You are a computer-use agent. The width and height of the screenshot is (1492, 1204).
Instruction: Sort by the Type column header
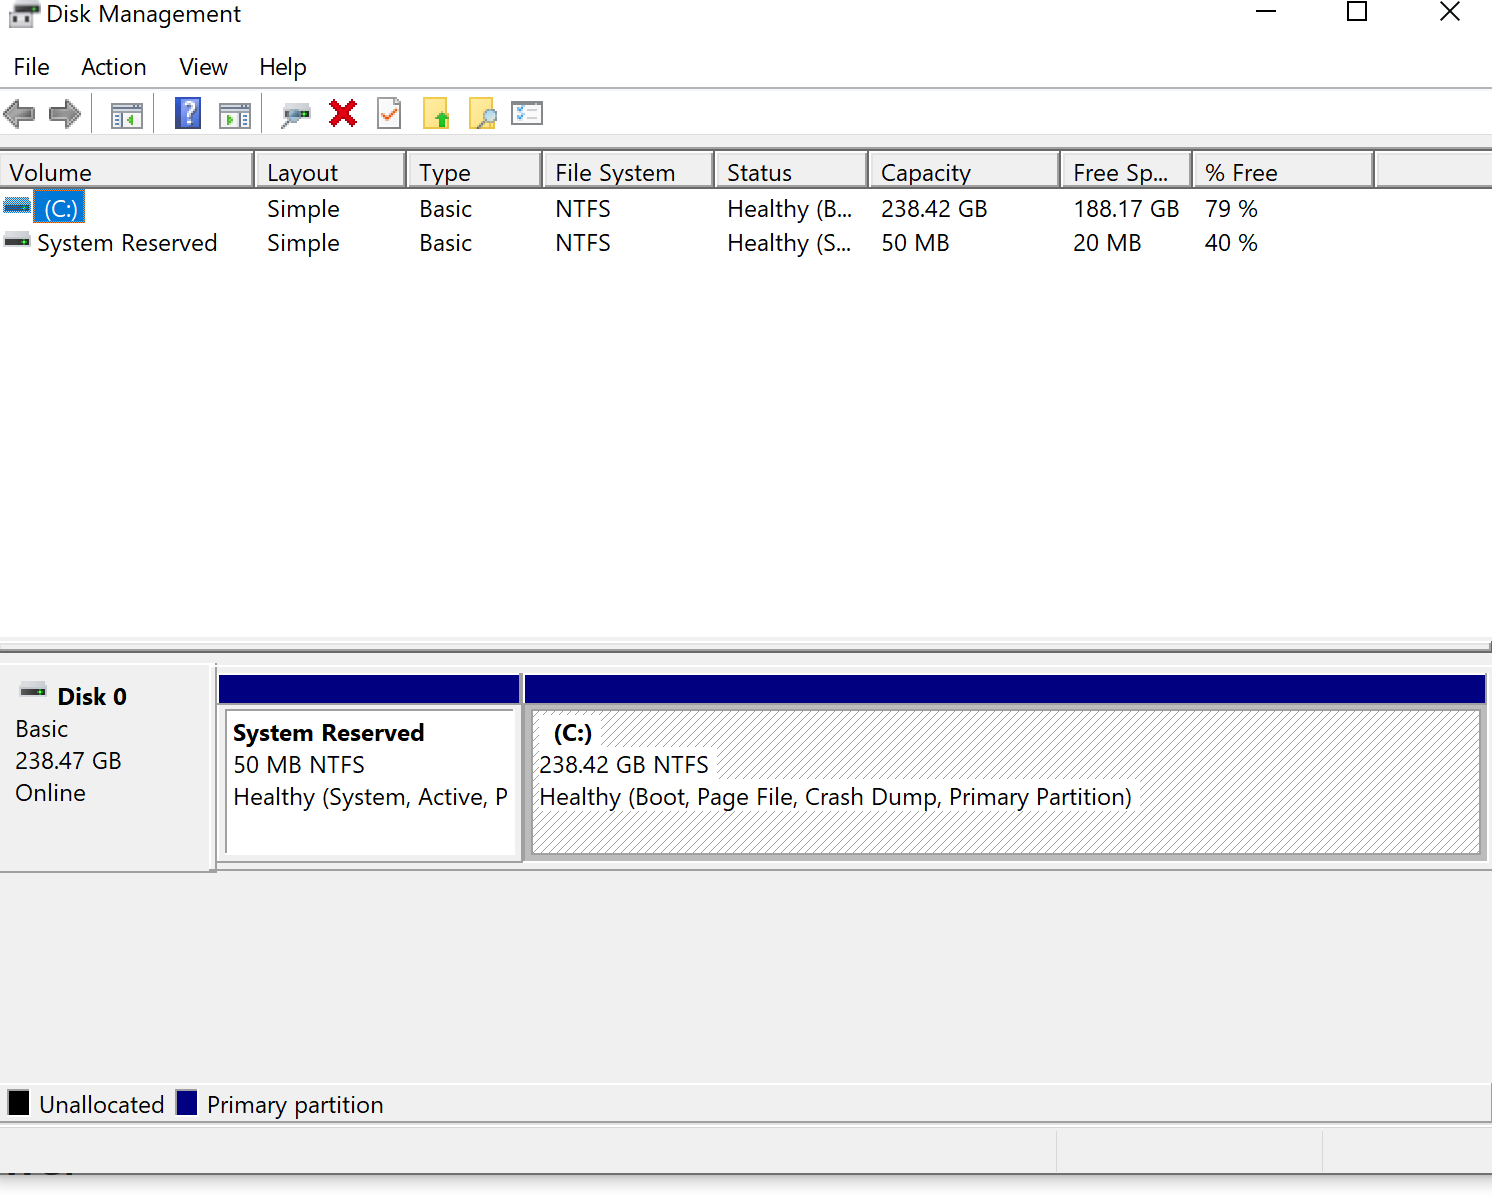click(475, 171)
